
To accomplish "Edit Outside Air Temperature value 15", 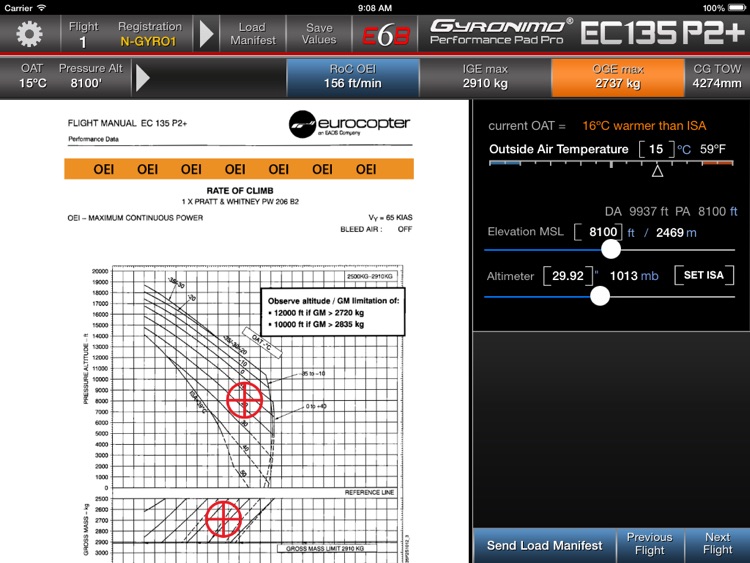I will point(656,149).
